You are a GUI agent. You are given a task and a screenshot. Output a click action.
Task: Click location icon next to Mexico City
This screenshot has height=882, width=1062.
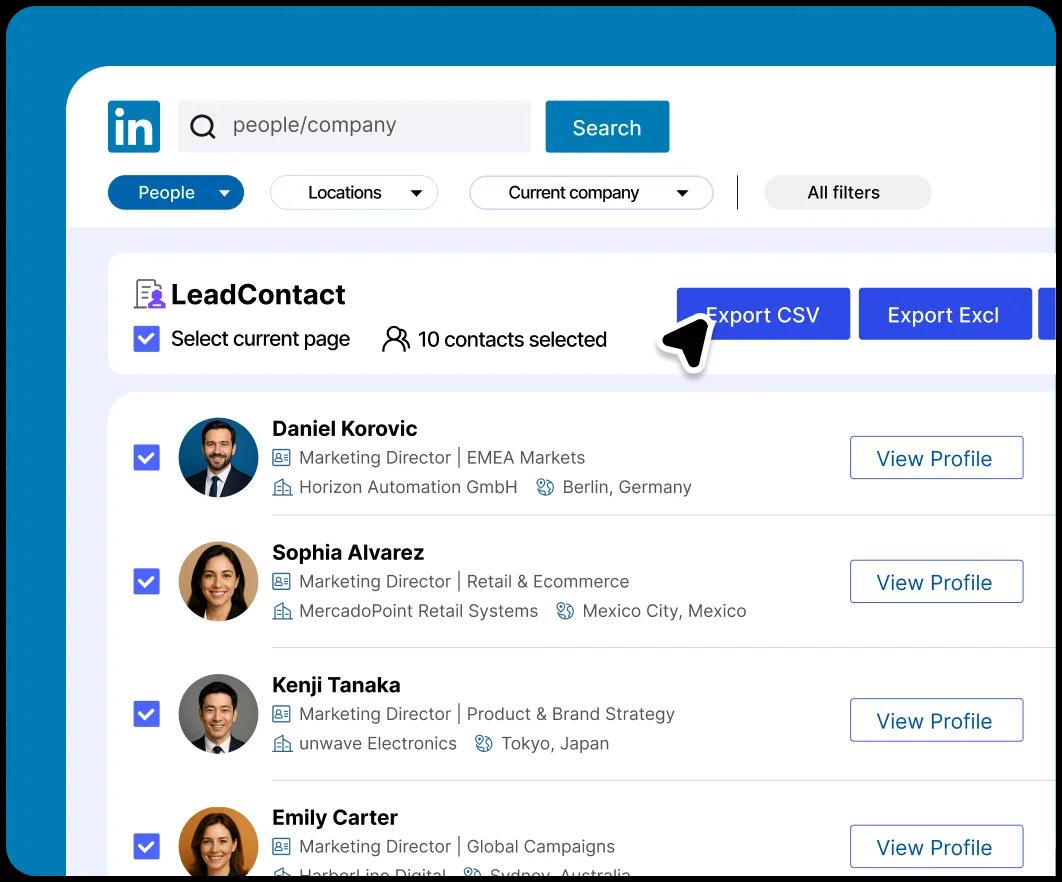(565, 611)
